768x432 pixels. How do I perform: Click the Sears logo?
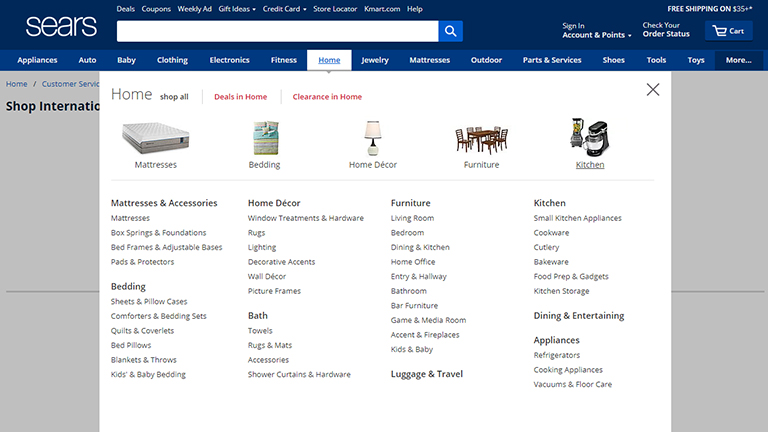tap(61, 27)
